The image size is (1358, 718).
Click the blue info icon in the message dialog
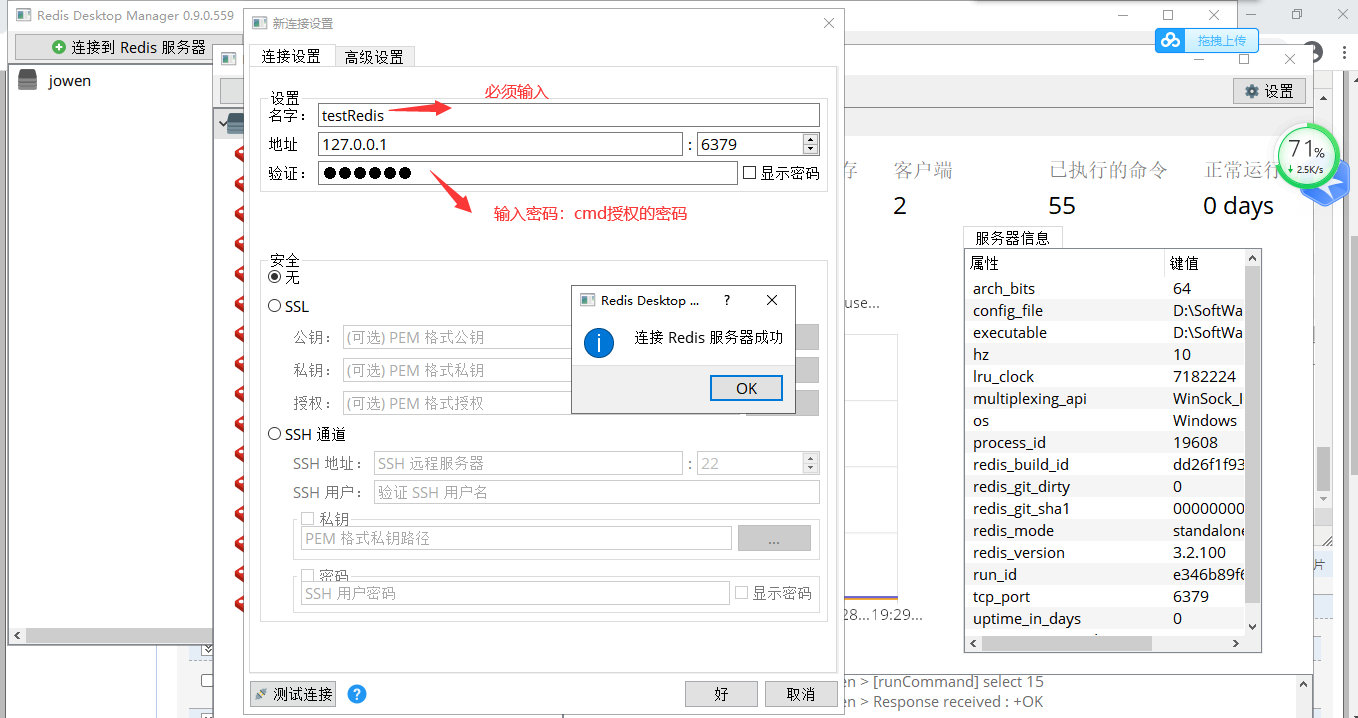click(x=598, y=342)
